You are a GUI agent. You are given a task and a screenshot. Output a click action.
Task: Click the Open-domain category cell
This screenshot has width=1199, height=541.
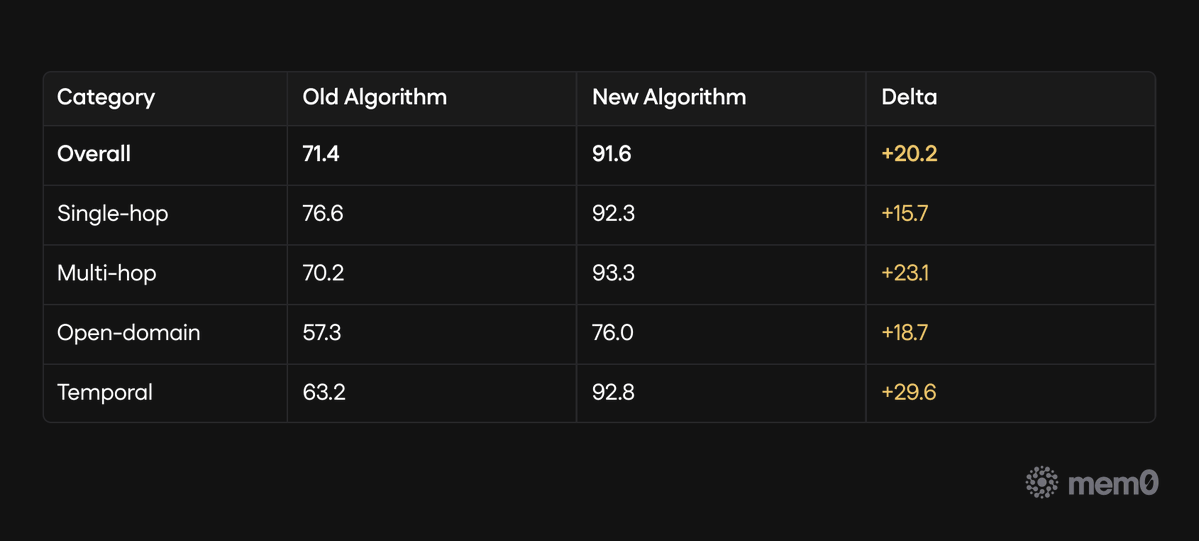click(x=128, y=332)
